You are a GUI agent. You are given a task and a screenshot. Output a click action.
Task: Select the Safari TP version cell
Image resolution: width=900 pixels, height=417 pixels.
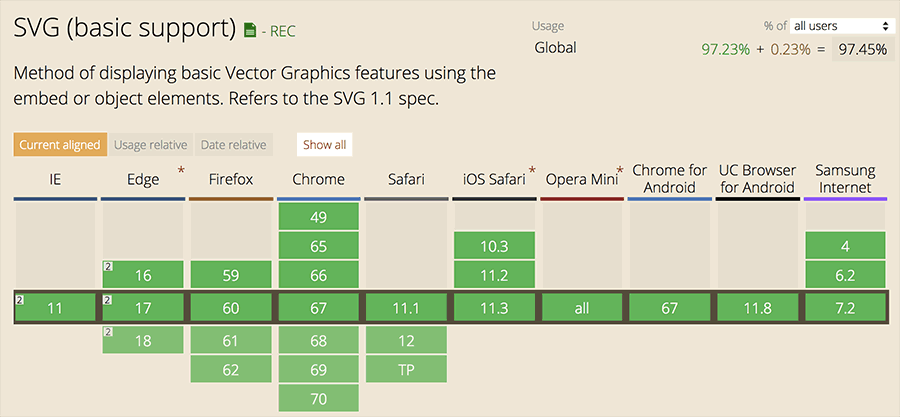[406, 369]
